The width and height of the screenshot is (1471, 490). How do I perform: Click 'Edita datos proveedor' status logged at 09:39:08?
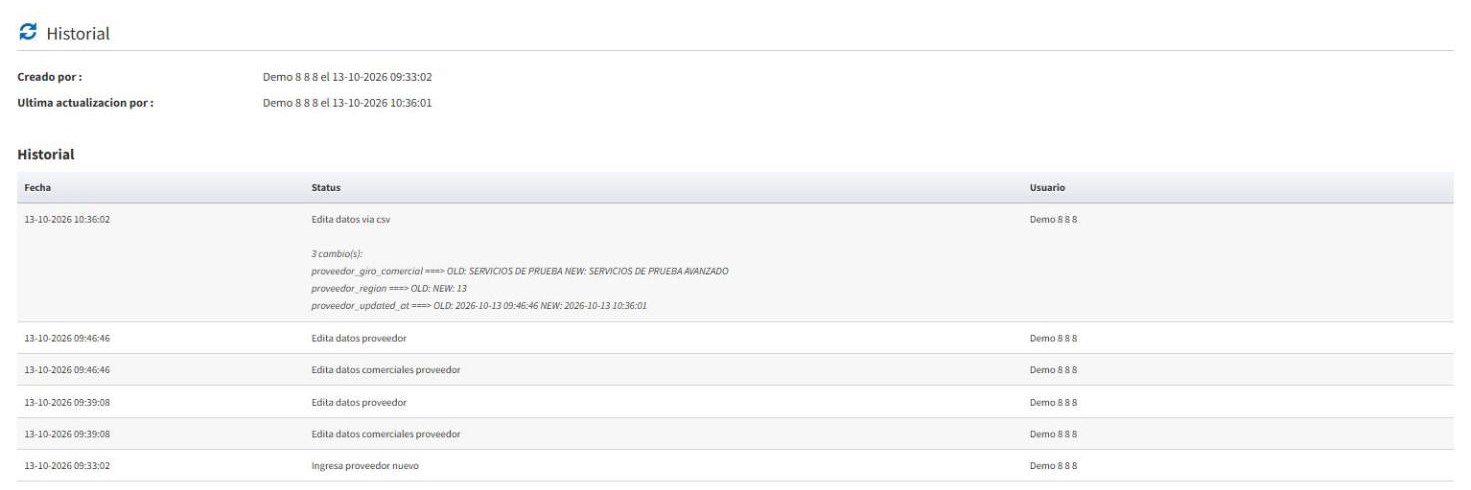click(359, 402)
